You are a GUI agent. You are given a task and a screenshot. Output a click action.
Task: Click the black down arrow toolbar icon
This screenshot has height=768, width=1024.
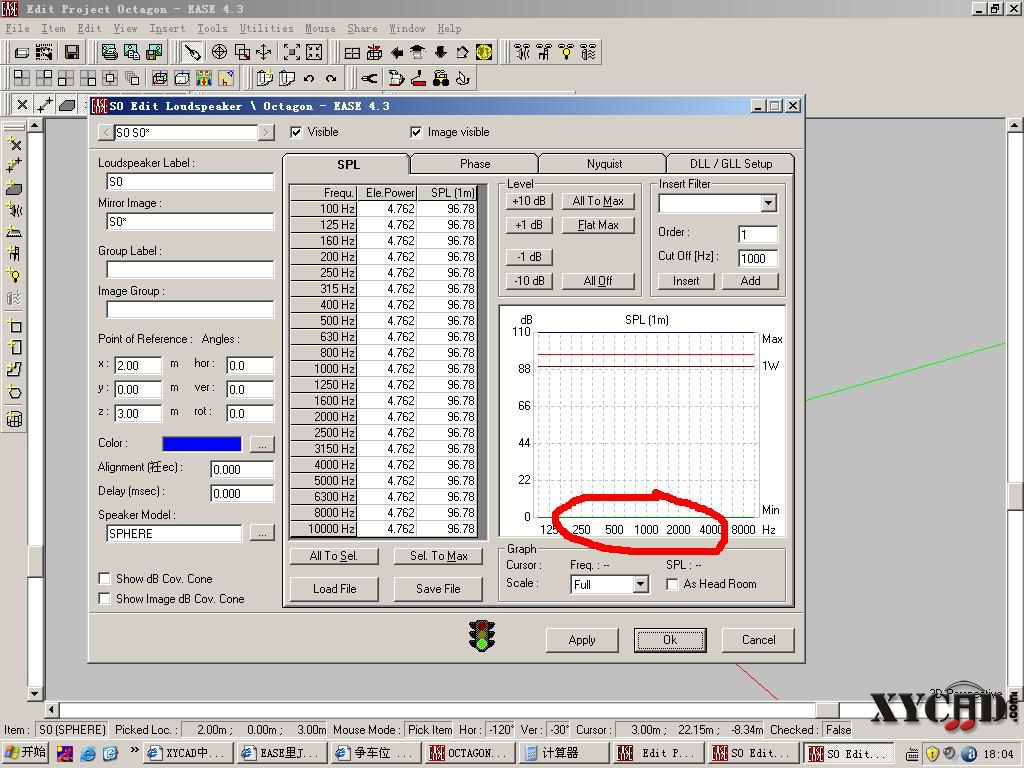click(440, 52)
